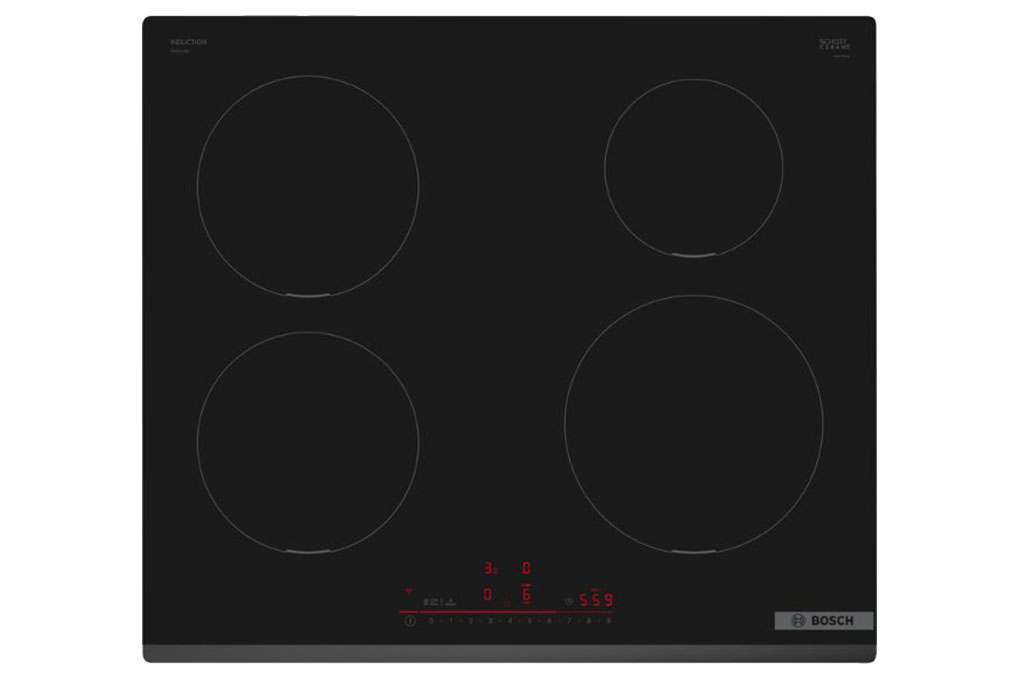The image size is (1020, 680).
Task: Tap the INDUCTION label at top-left corner
Action: click(189, 42)
